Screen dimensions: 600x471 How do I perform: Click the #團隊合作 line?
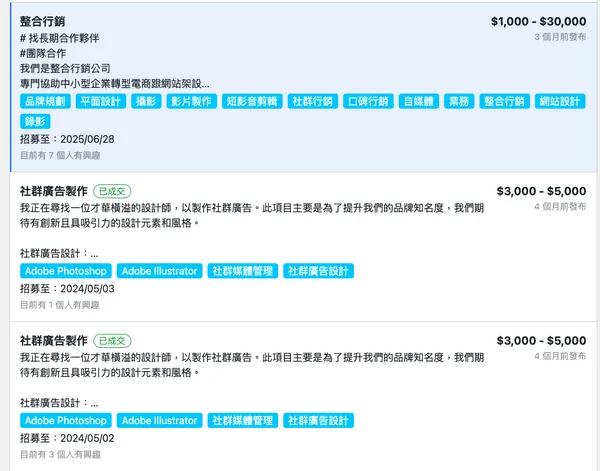pos(43,53)
